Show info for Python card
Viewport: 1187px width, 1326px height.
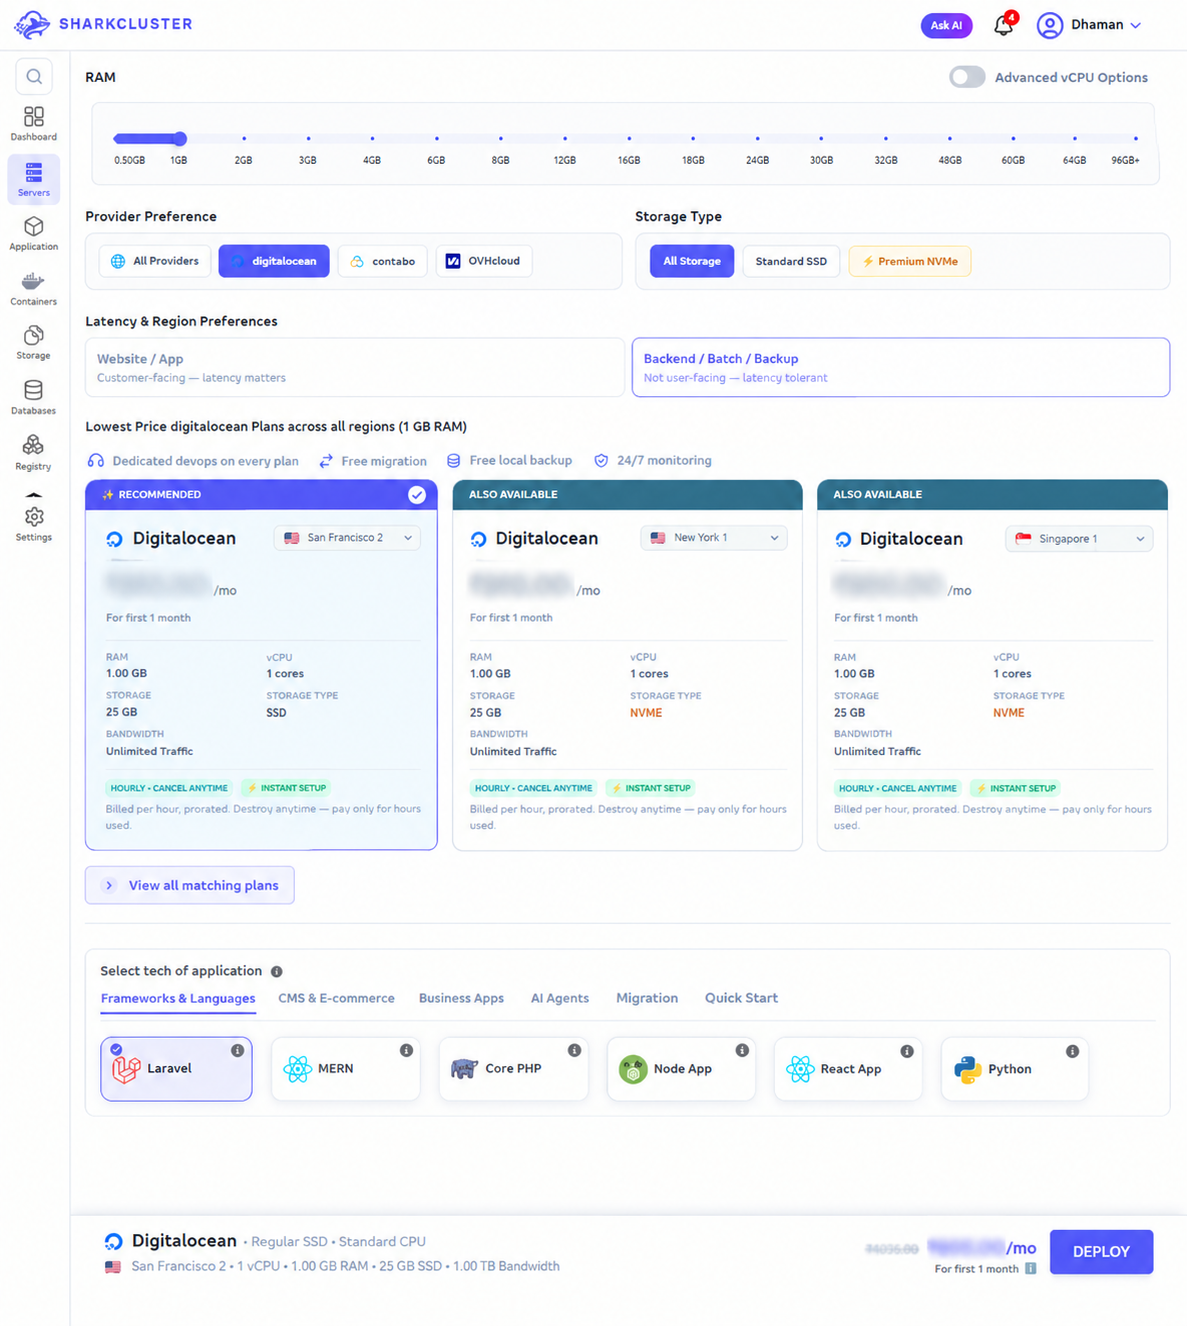click(x=1072, y=1051)
